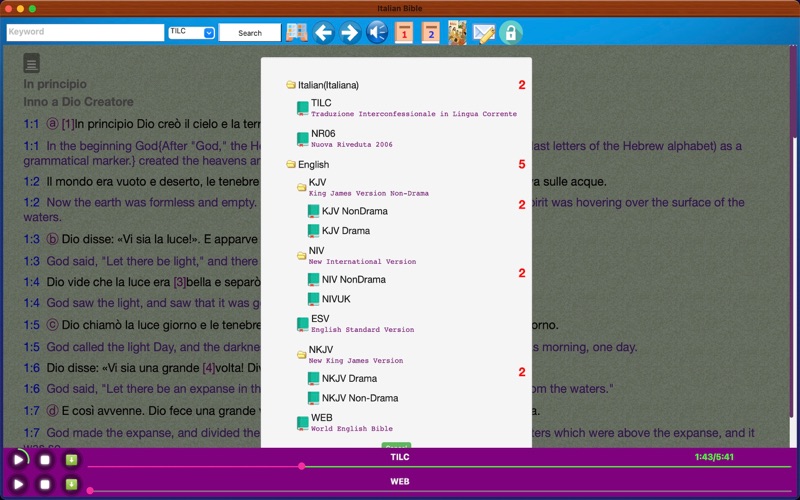Collapse the Italian(Italiana) folder

point(291,85)
